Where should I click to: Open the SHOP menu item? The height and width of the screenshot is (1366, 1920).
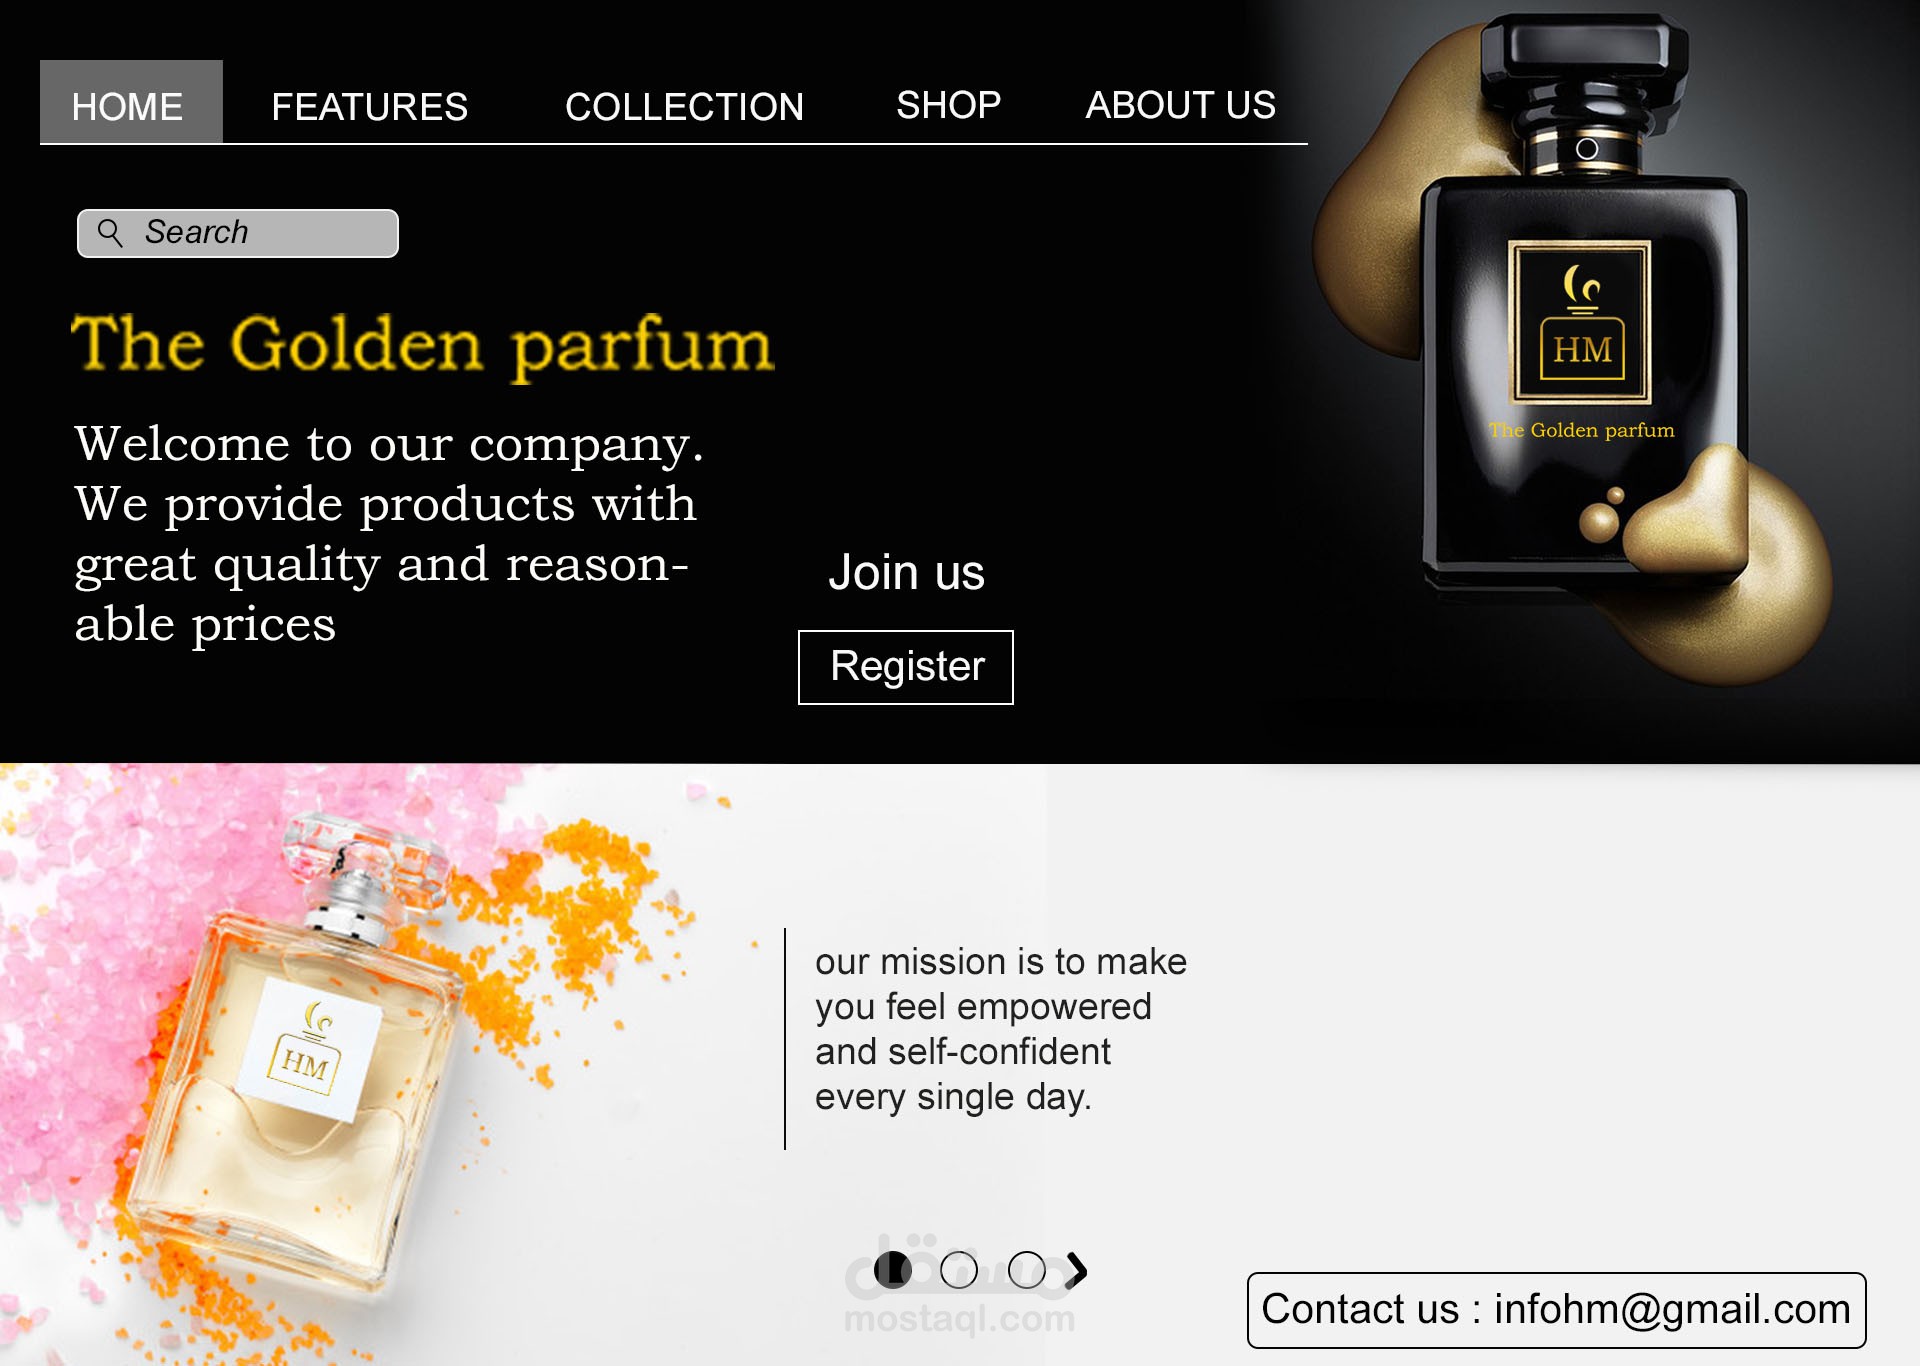tap(949, 105)
